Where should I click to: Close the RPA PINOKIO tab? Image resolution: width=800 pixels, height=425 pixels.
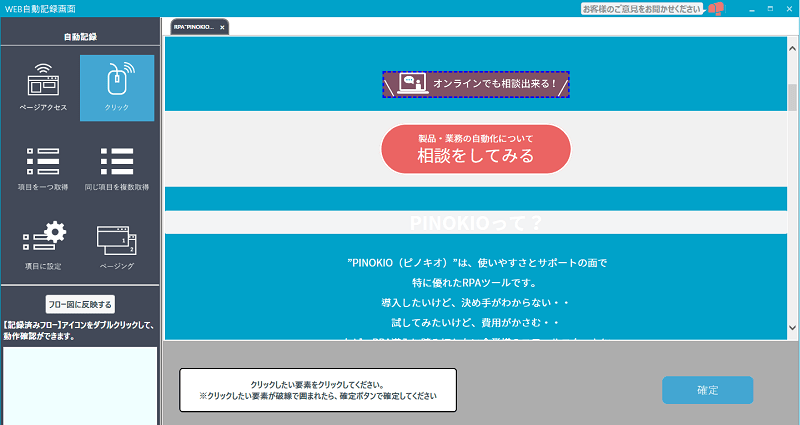click(222, 28)
